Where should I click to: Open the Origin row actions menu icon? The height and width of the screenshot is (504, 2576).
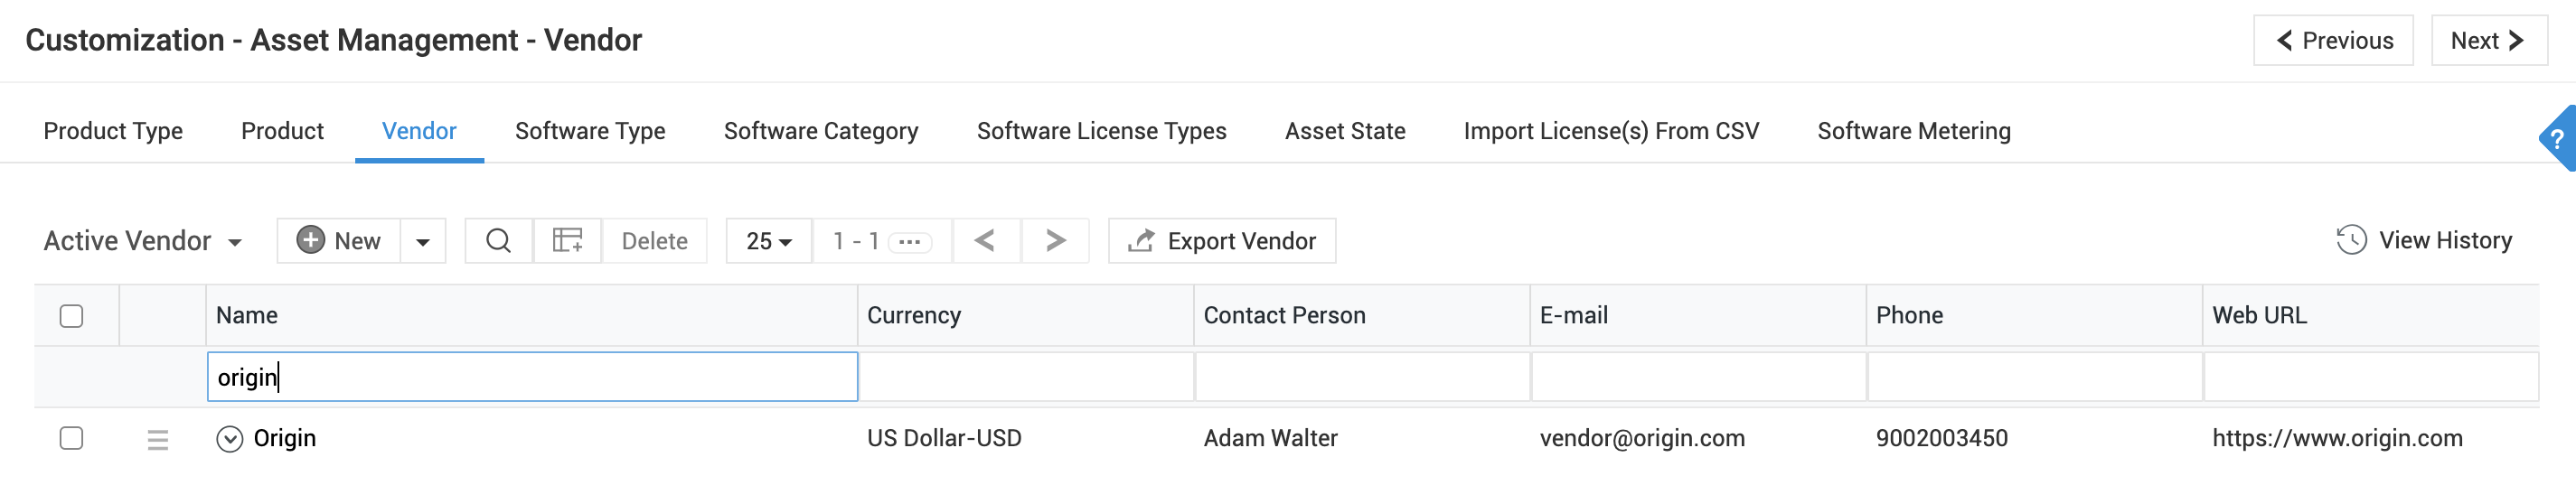pyautogui.click(x=158, y=439)
